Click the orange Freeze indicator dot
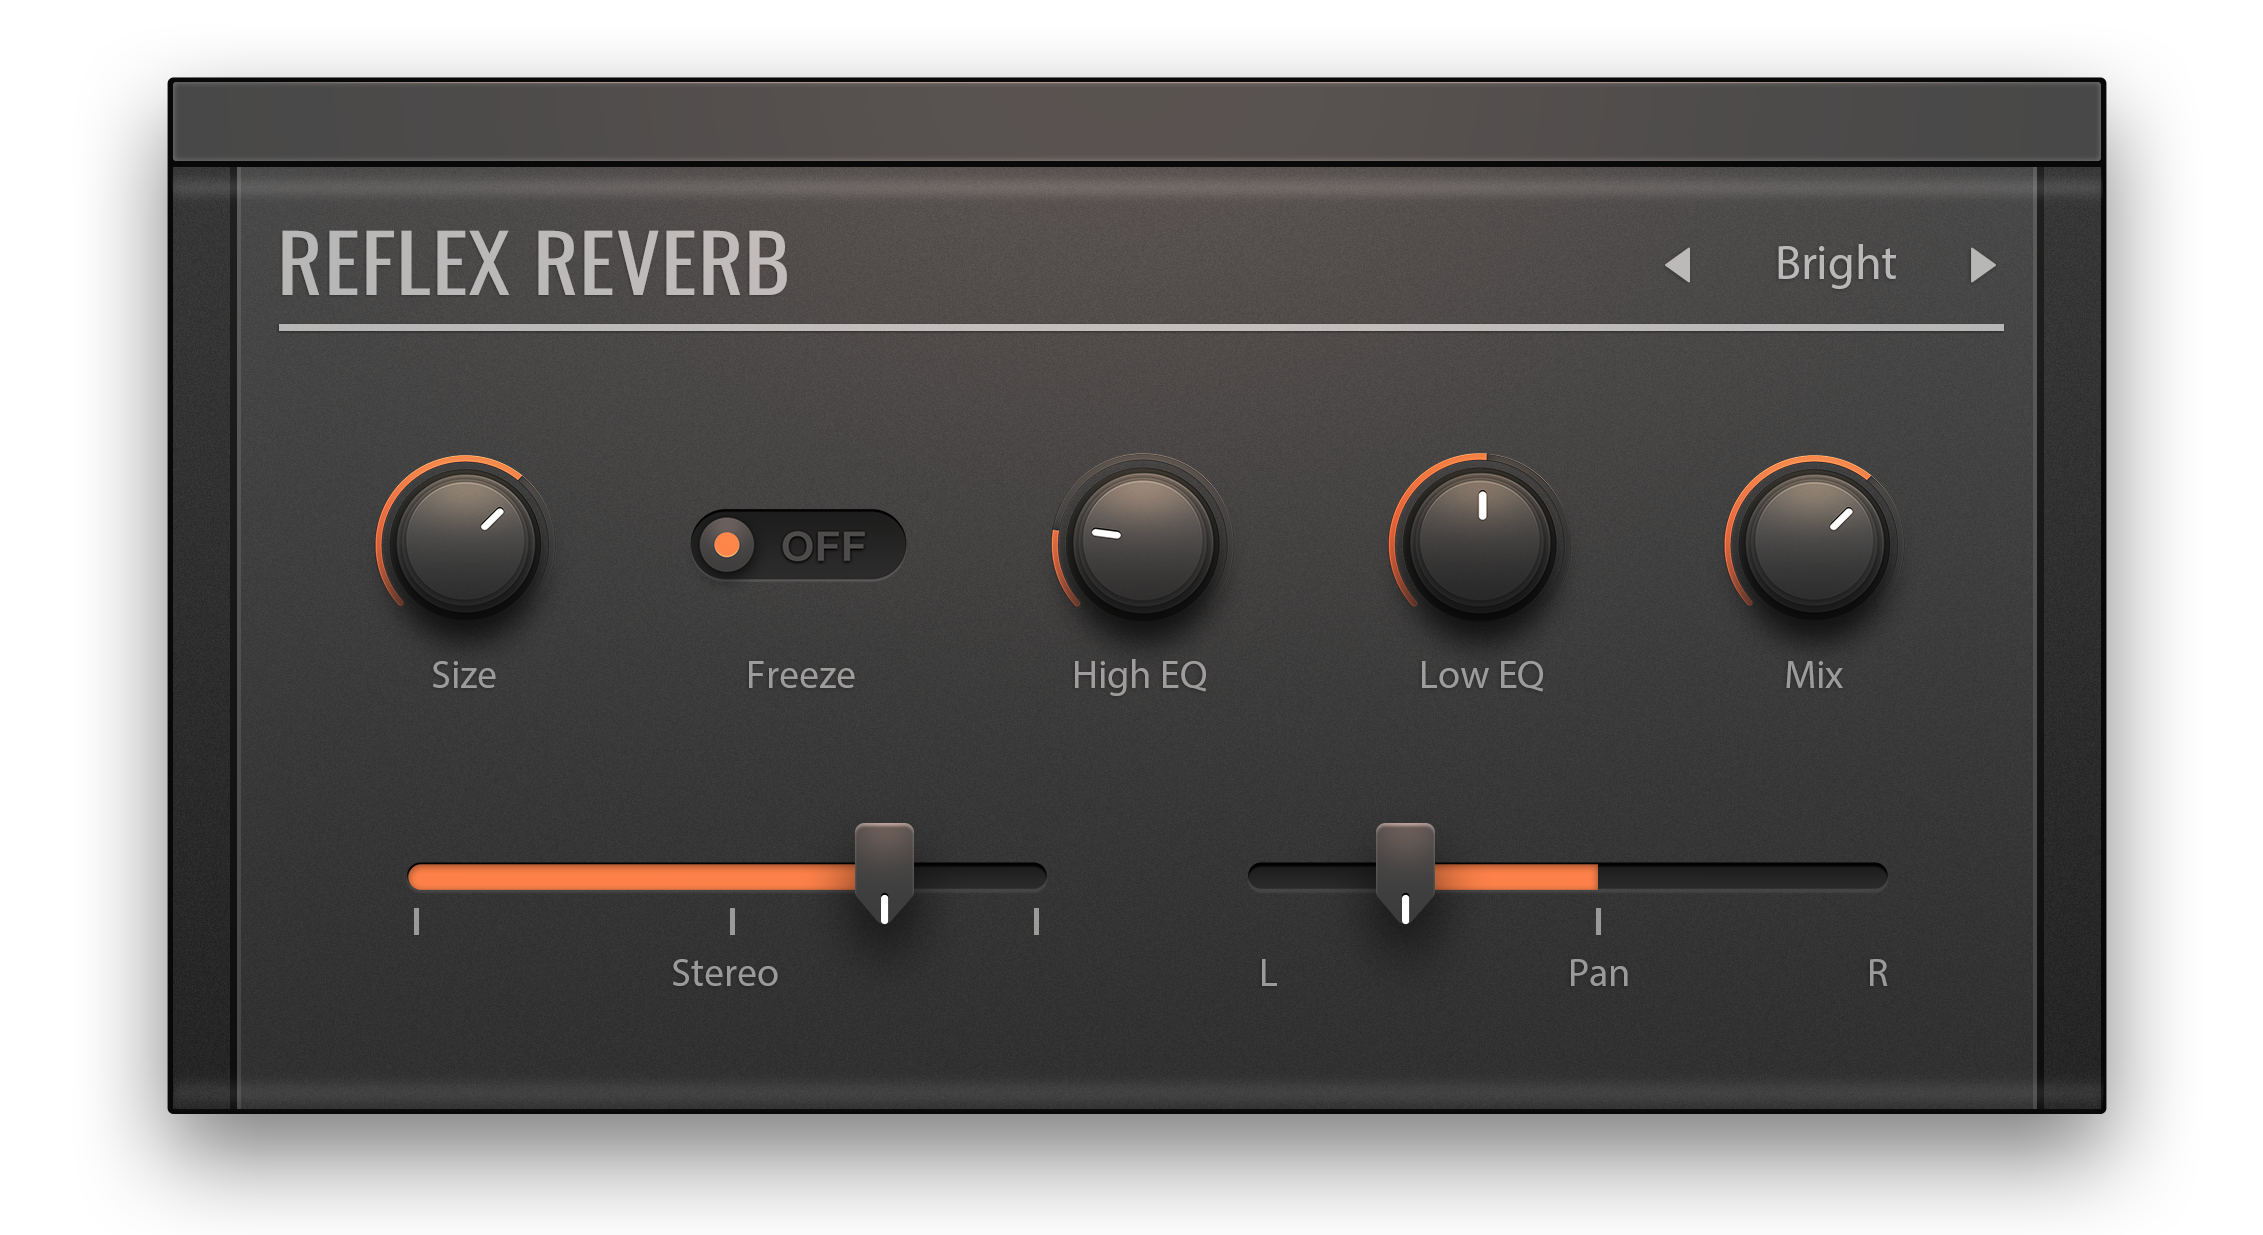Image resolution: width=2263 pixels, height=1235 pixels. (727, 545)
